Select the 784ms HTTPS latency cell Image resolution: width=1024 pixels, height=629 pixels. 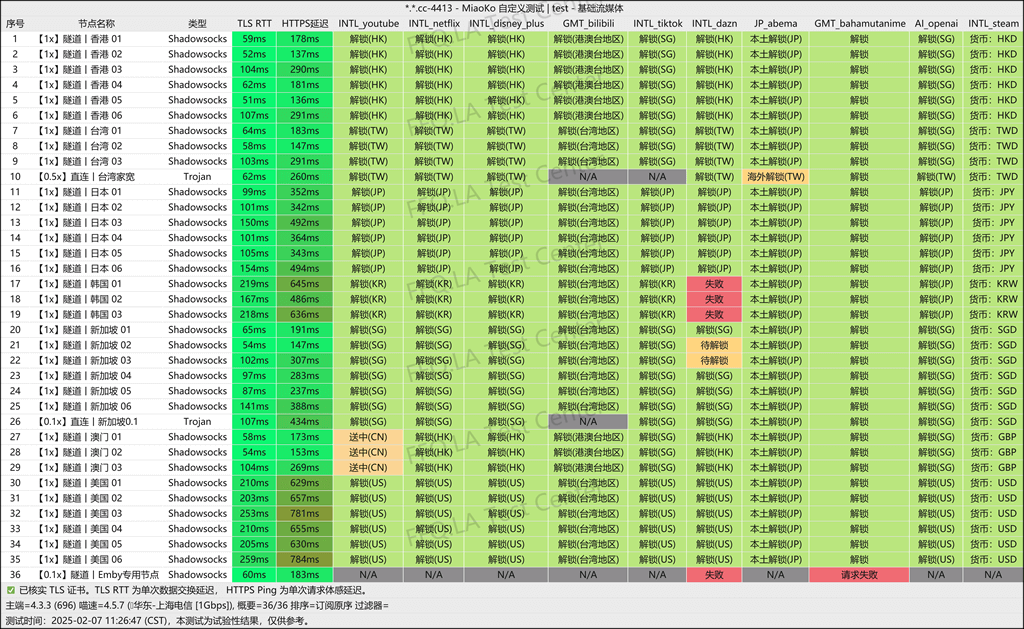[305, 559]
